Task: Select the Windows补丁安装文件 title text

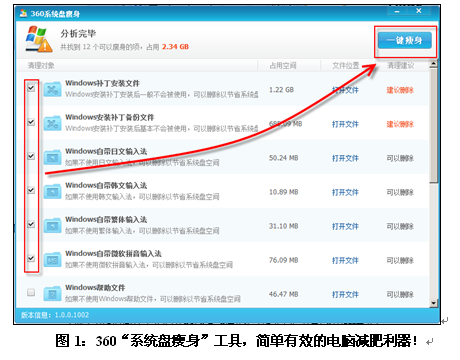Action: pyautogui.click(x=102, y=83)
